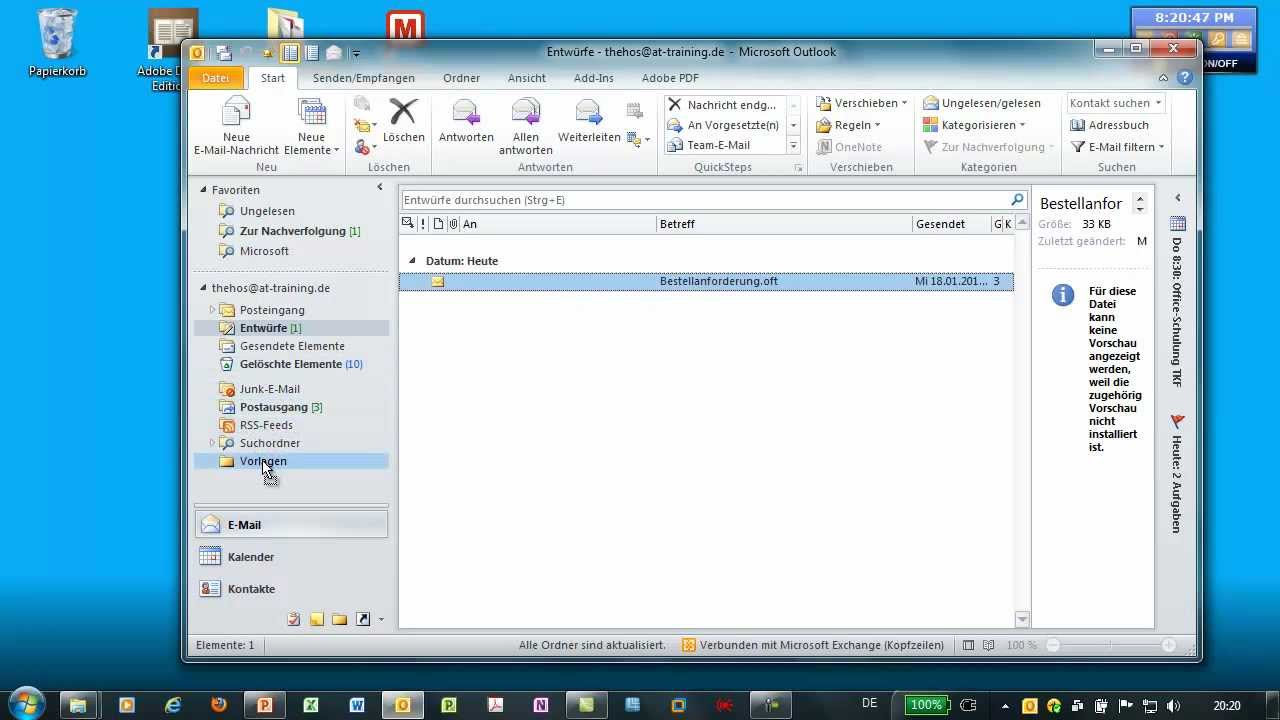Forward the message with Weiterleiten
Viewport: 1280px width, 720px height.
589,121
